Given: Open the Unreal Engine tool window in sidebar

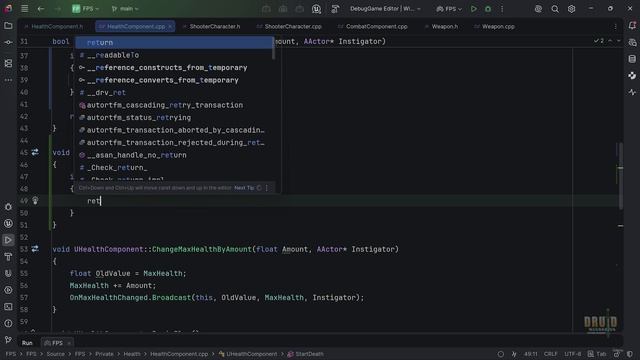Looking at the screenshot, I should 8,224.
